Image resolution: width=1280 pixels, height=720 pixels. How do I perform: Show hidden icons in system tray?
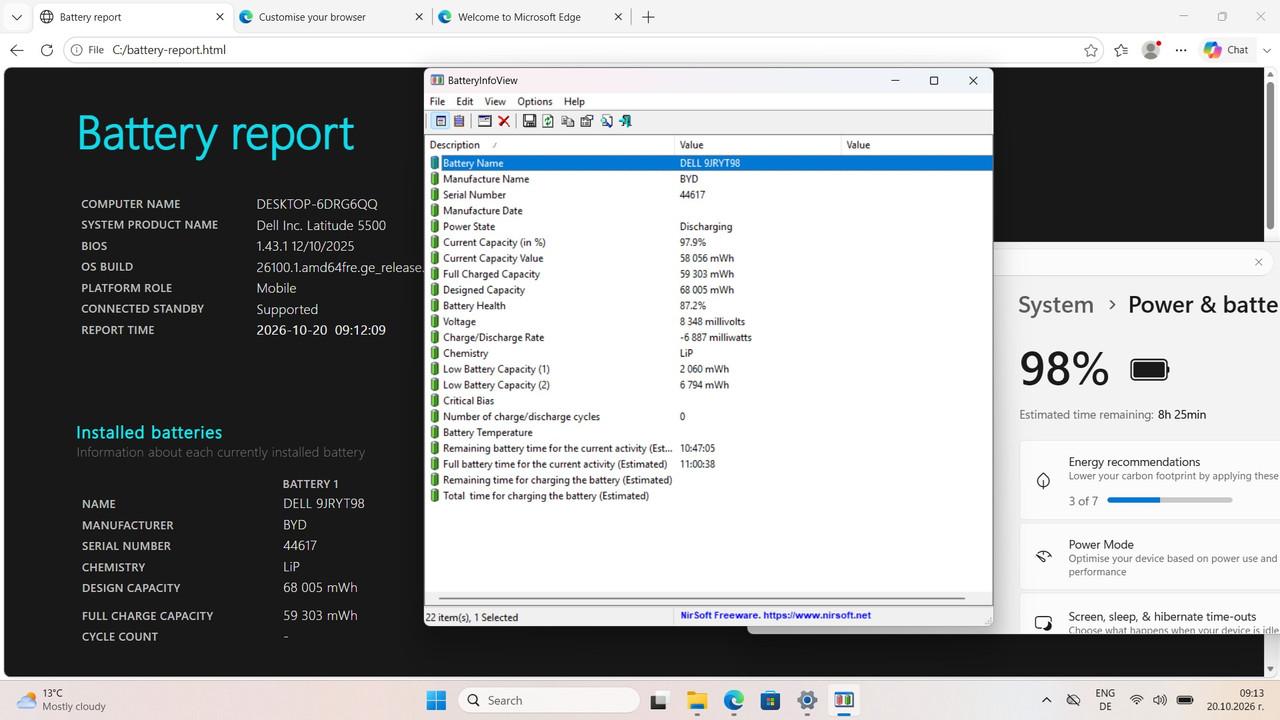1046,700
